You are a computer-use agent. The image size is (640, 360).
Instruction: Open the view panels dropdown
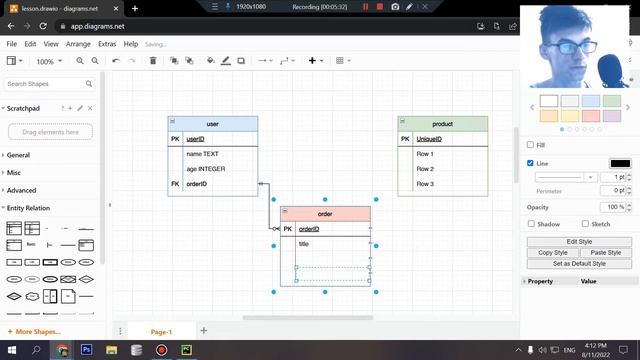click(14, 61)
